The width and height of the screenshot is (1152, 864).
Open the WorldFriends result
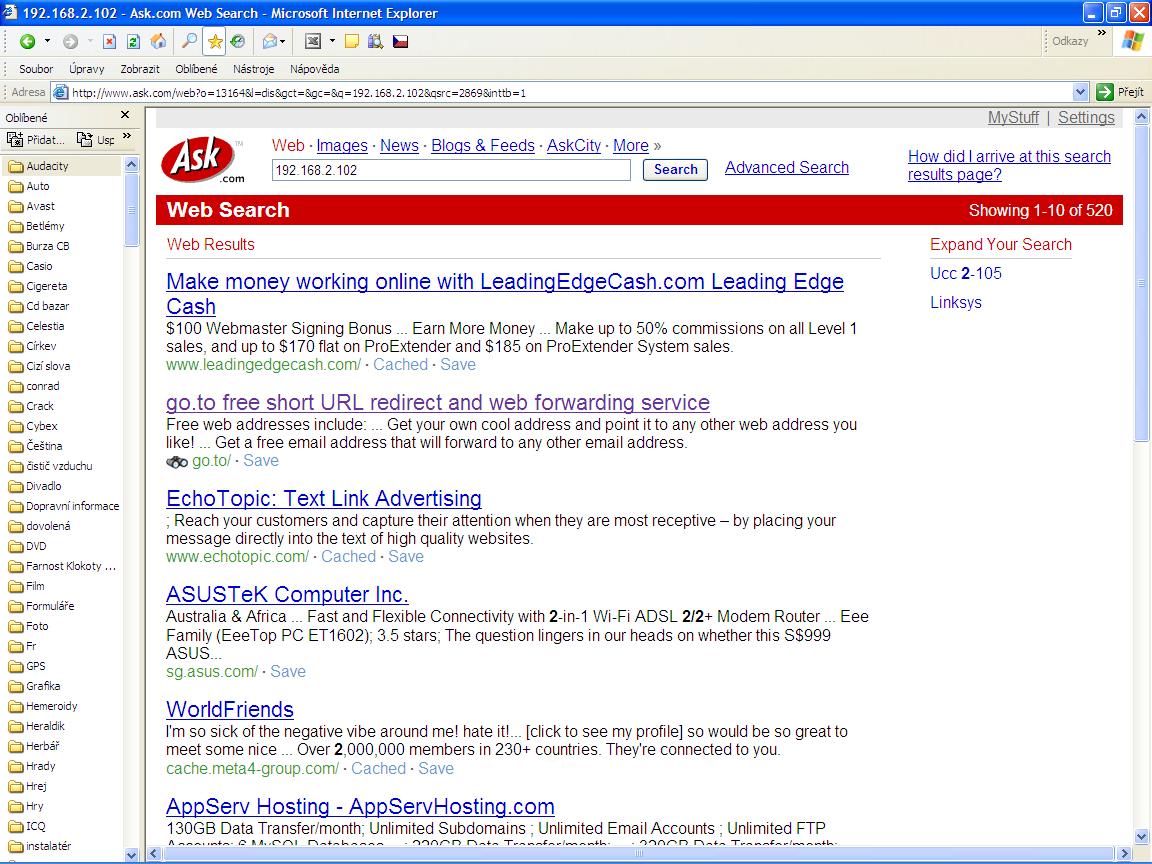[230, 710]
